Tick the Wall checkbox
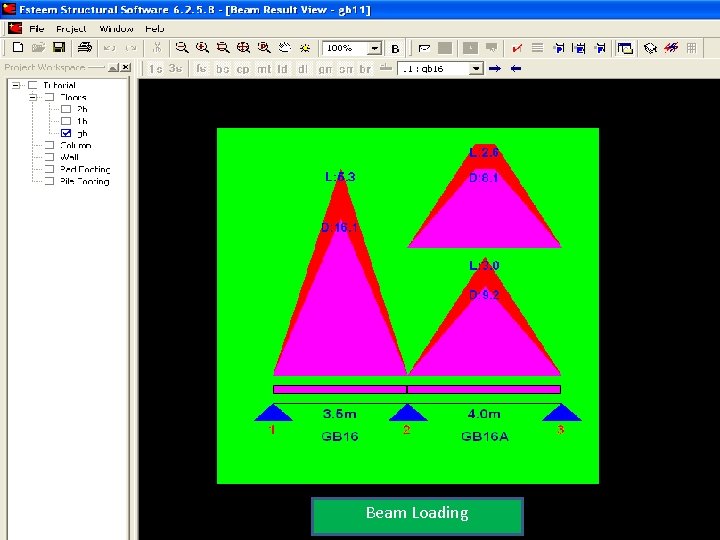 point(49,157)
